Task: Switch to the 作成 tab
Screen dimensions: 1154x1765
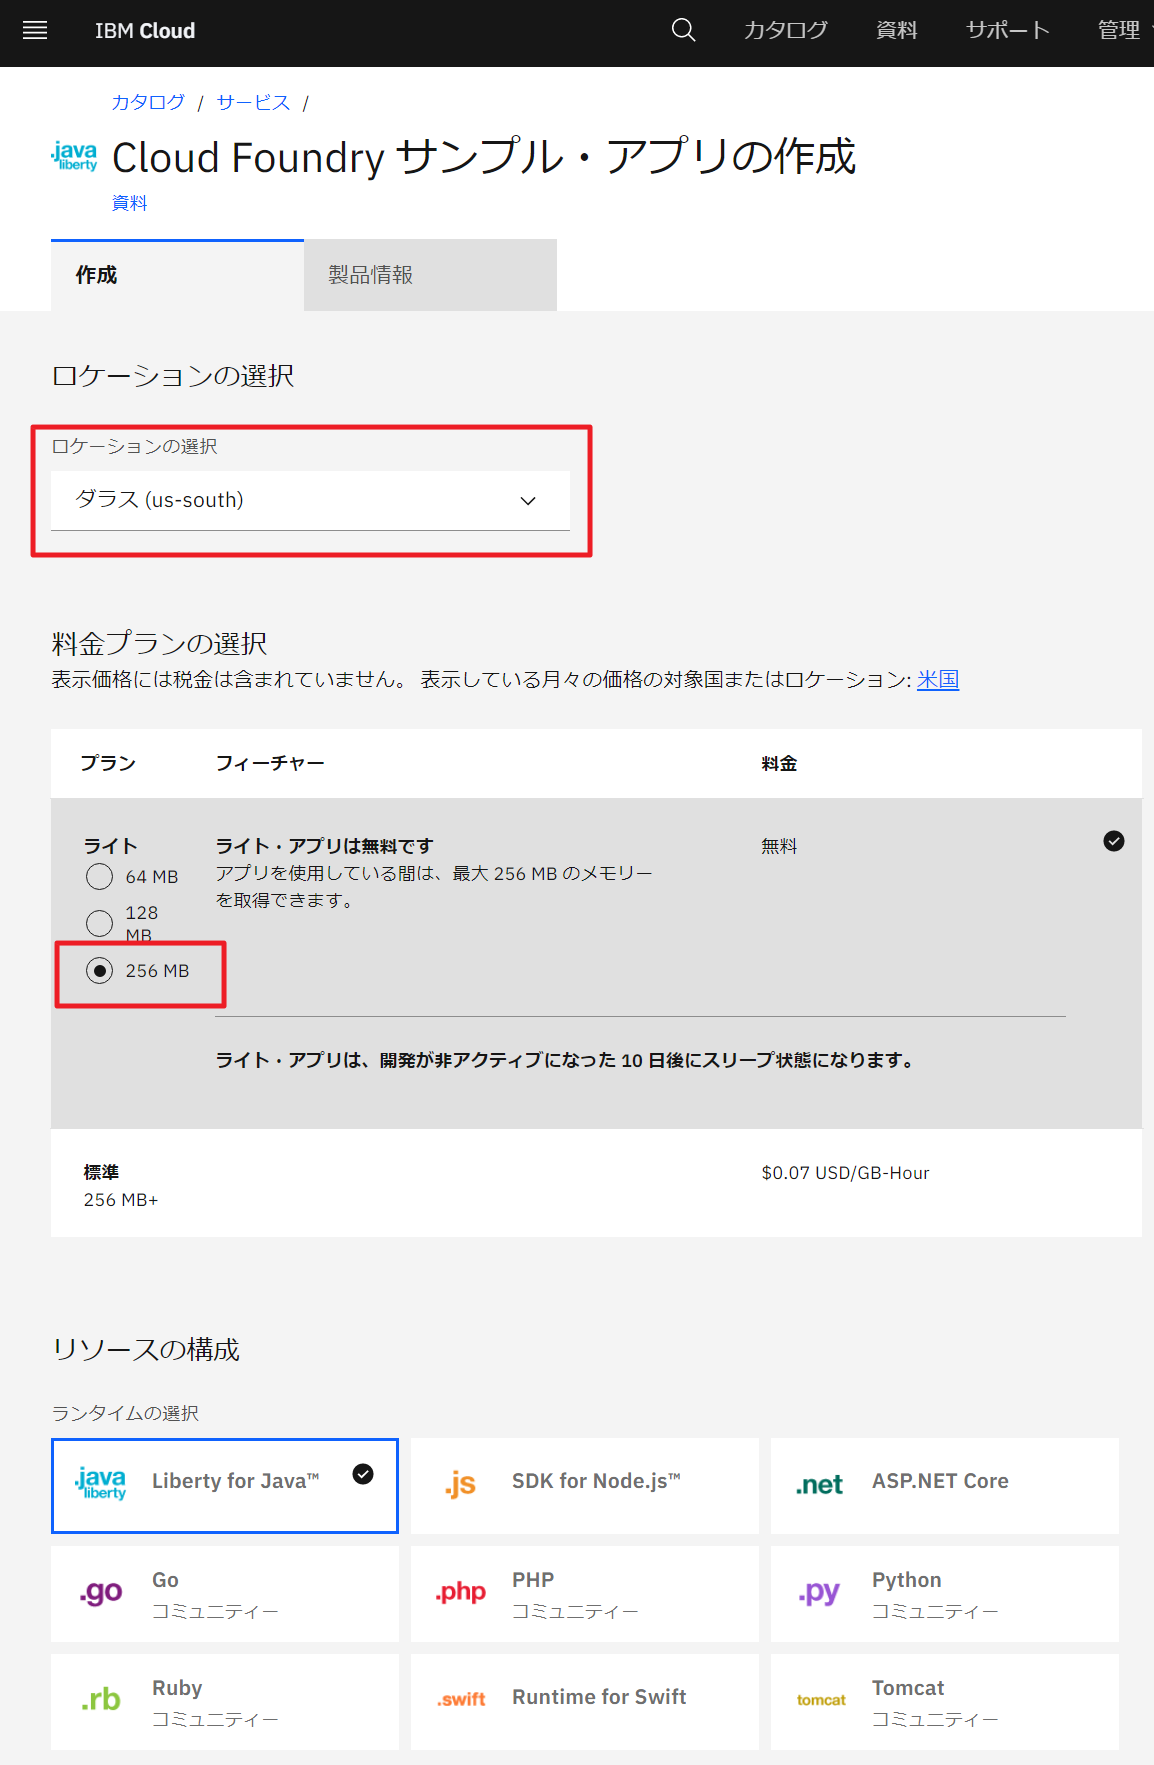Action: [177, 275]
